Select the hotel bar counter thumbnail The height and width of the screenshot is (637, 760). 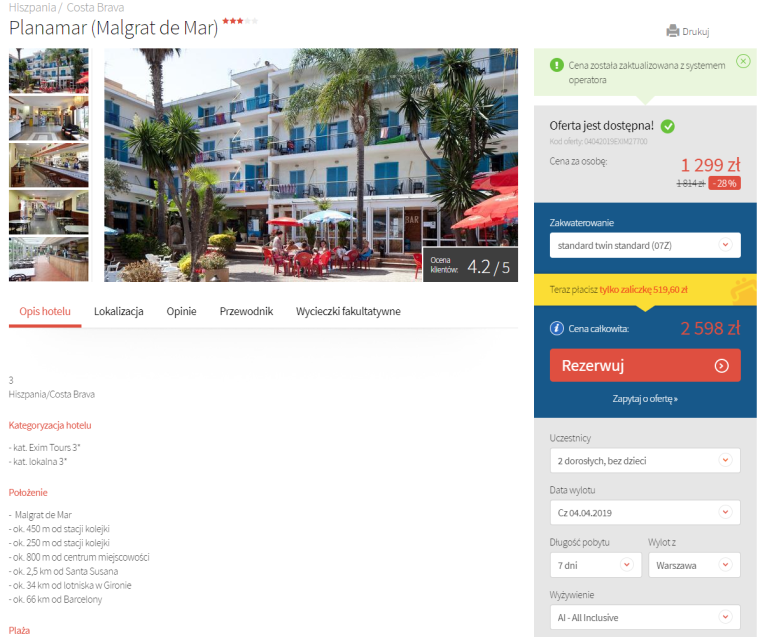48,165
